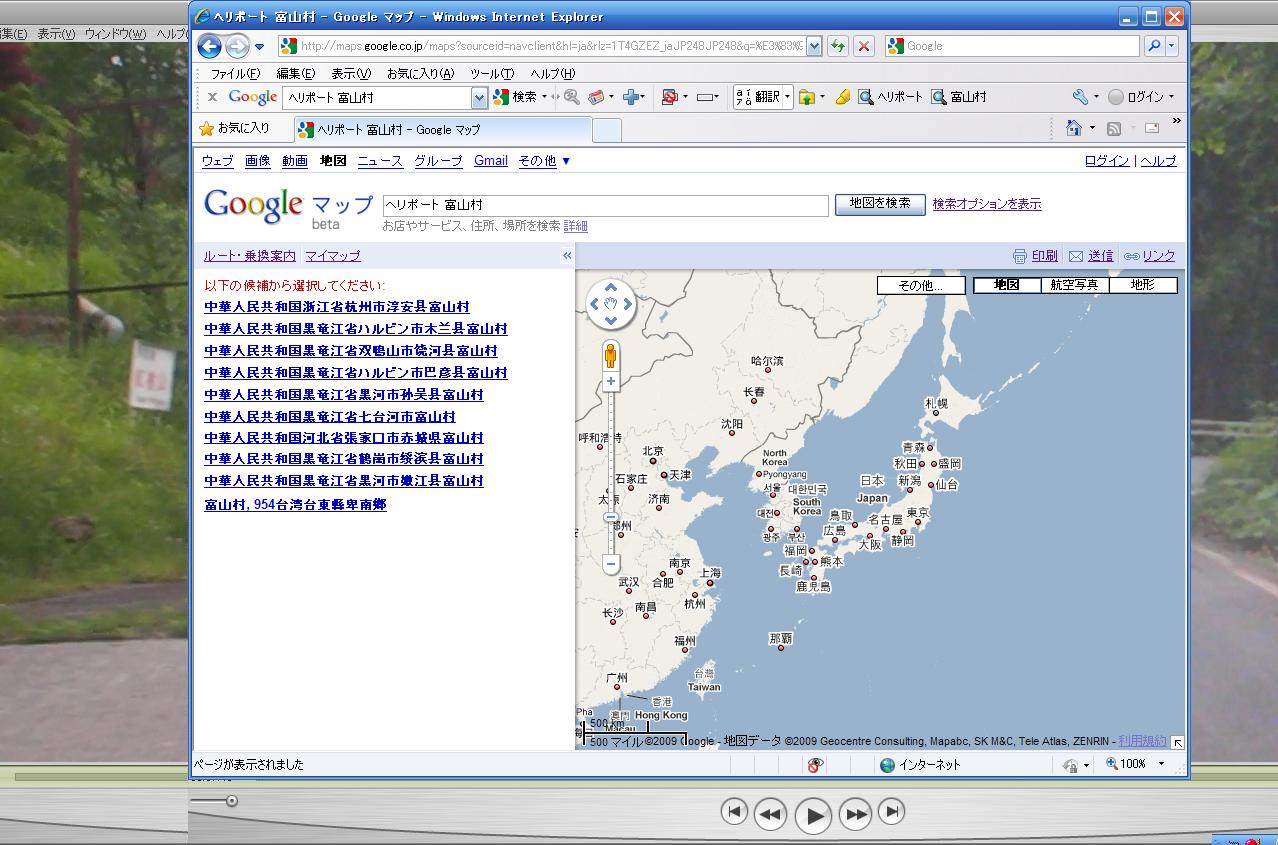The width and height of the screenshot is (1278, 845).
Task: Click the map zoom out minus button
Action: click(x=611, y=564)
